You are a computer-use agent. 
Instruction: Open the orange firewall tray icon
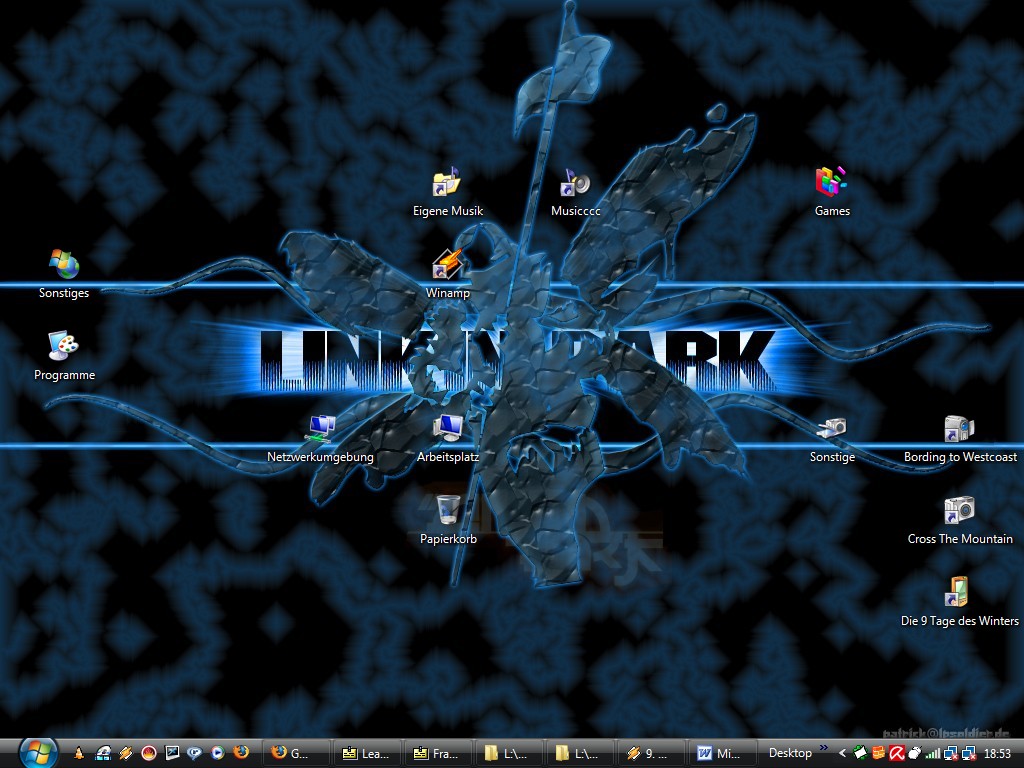(x=878, y=753)
